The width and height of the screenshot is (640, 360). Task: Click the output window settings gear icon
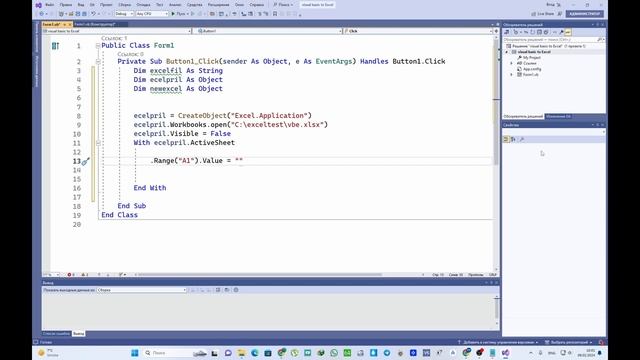click(236, 290)
